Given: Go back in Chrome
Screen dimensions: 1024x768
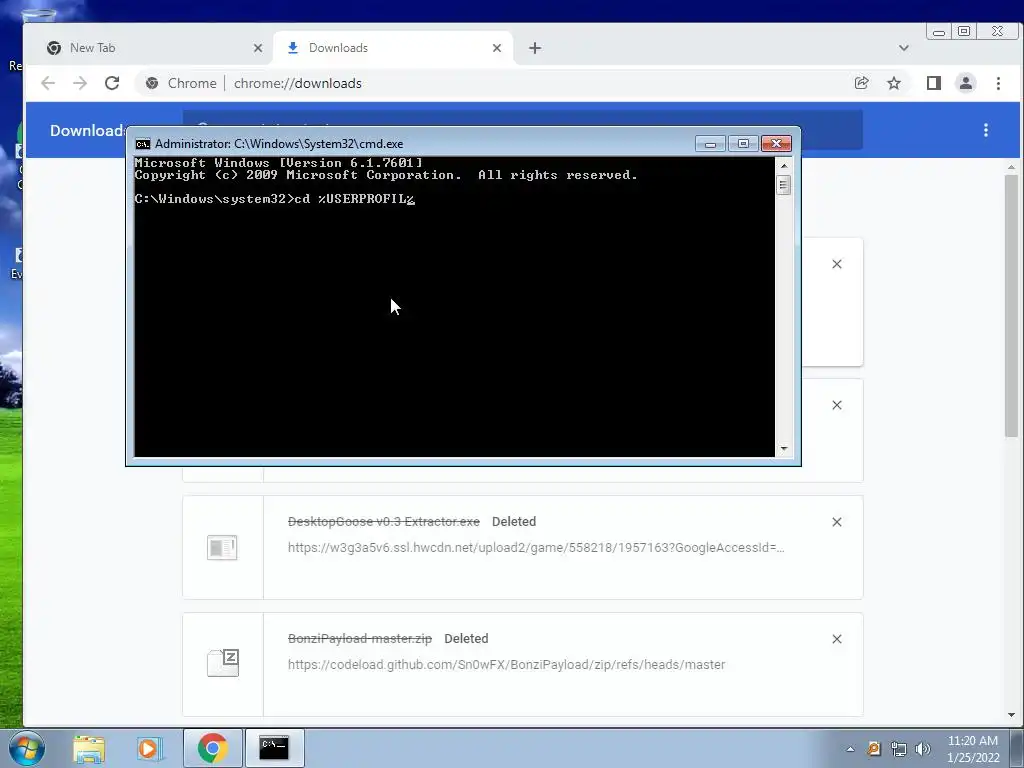Looking at the screenshot, I should (48, 83).
